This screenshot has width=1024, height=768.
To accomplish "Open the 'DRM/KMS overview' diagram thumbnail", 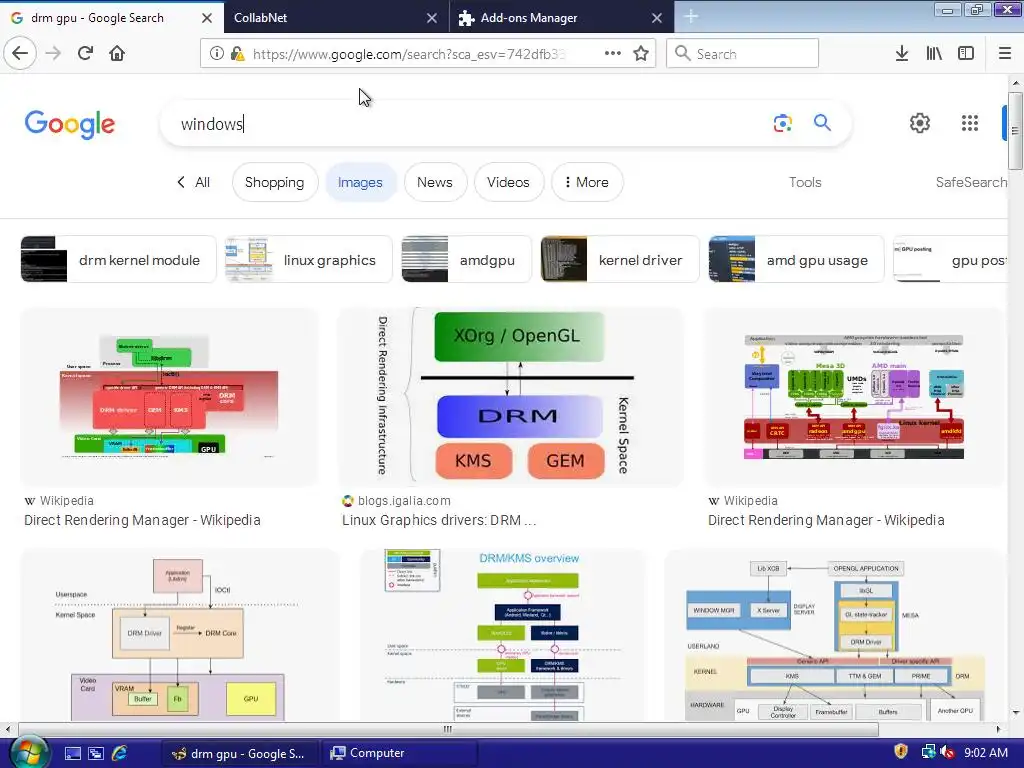I will 504,635.
